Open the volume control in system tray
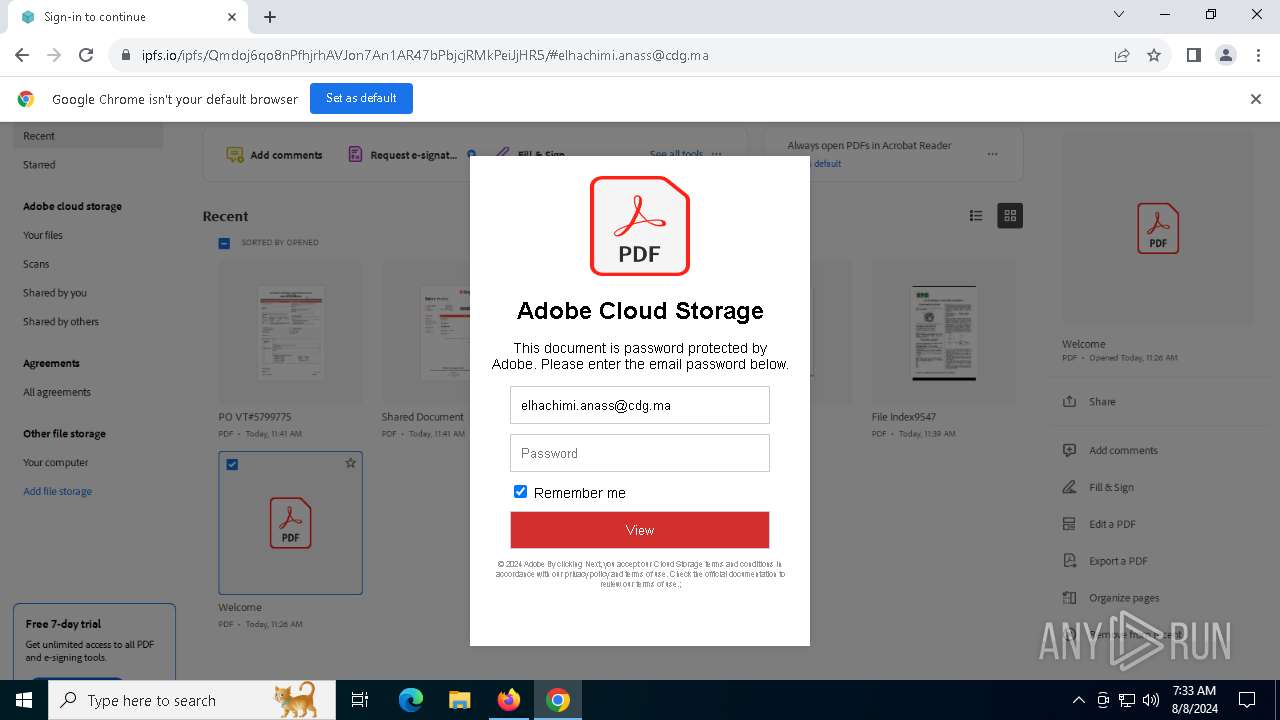This screenshot has width=1280, height=720. (1150, 700)
